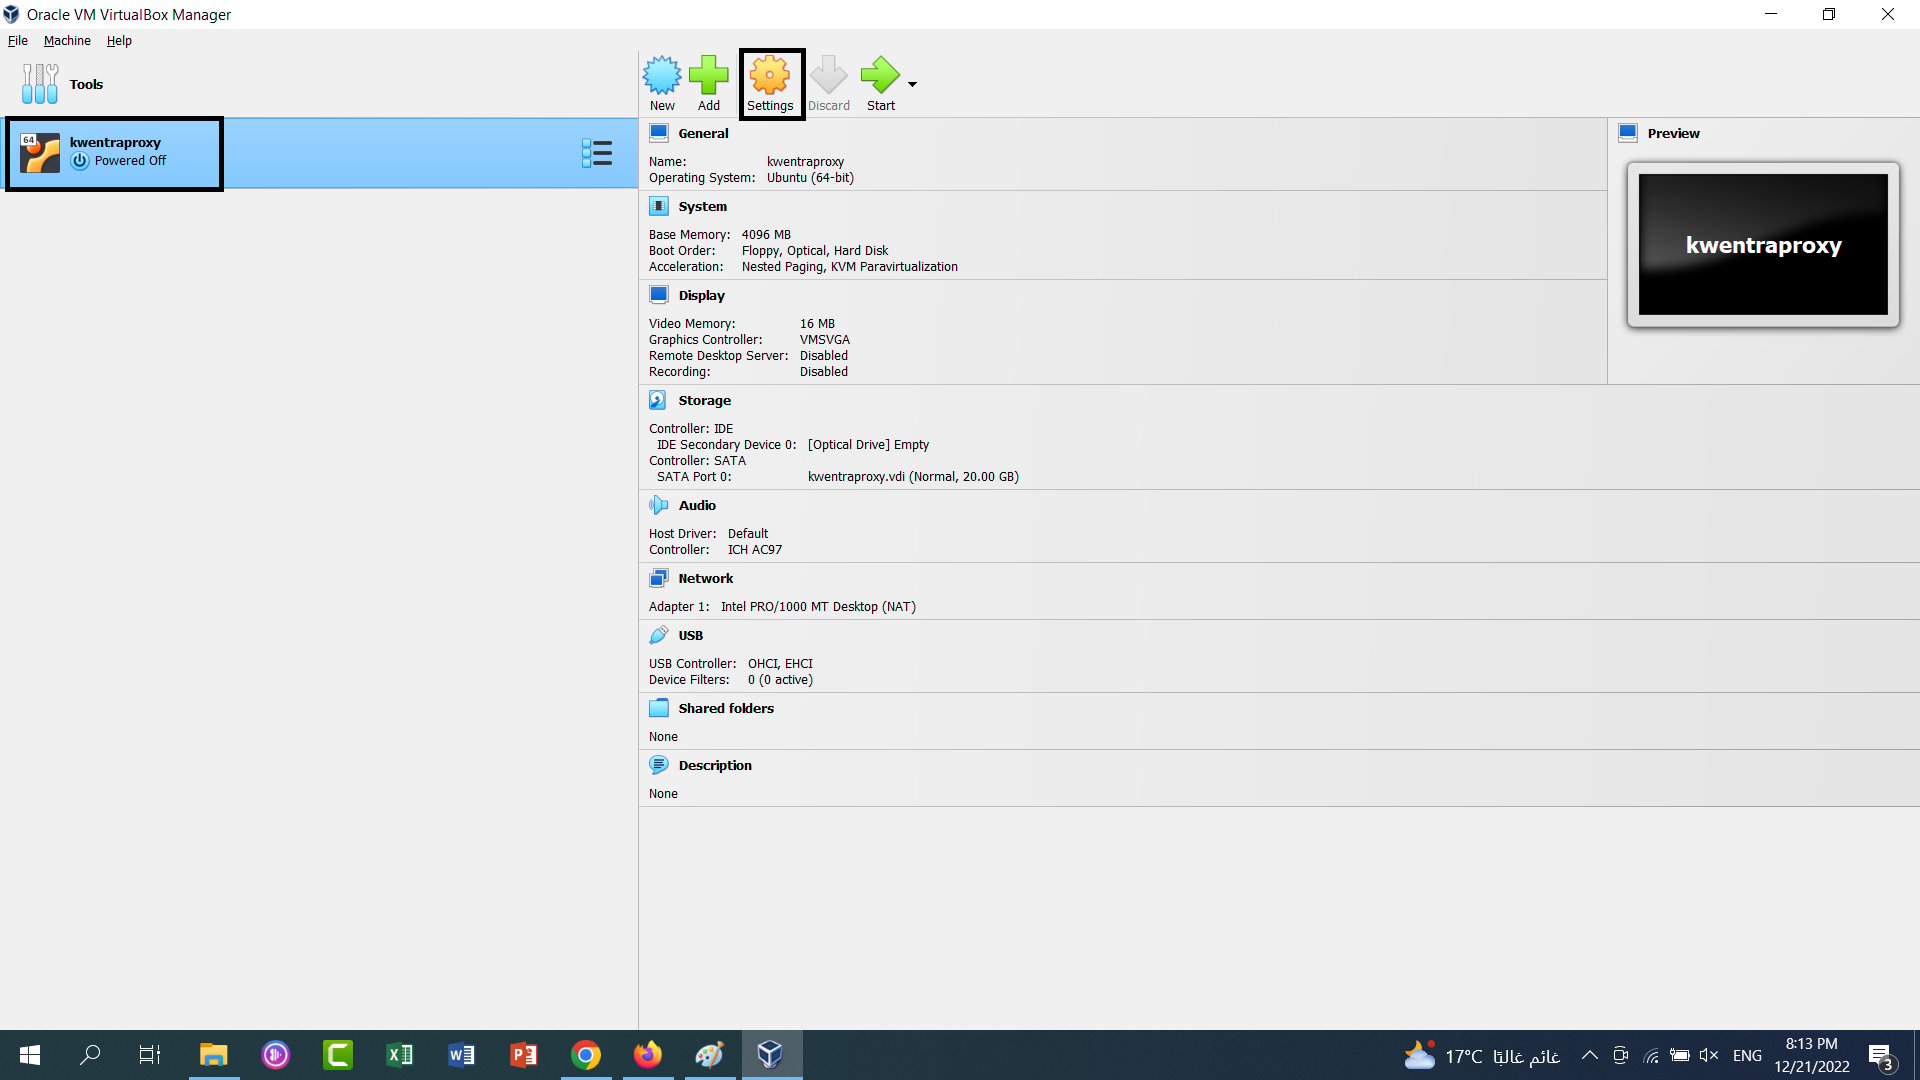1920x1080 pixels.
Task: Click the Preview header label
Action: point(1674,133)
